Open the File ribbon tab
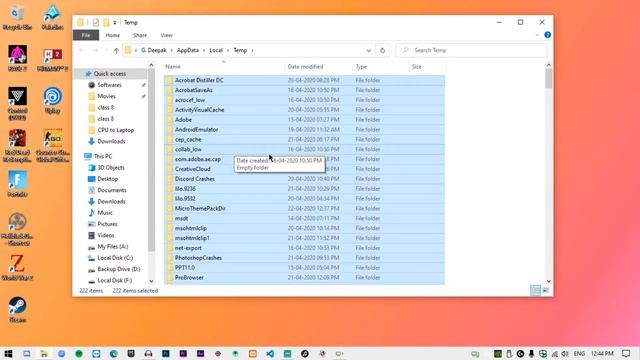Viewport: 640px width, 360px height. (x=86, y=36)
